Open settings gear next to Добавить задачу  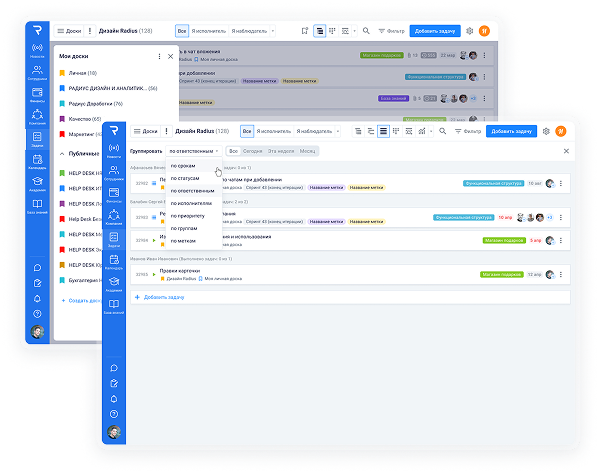pyautogui.click(x=546, y=131)
